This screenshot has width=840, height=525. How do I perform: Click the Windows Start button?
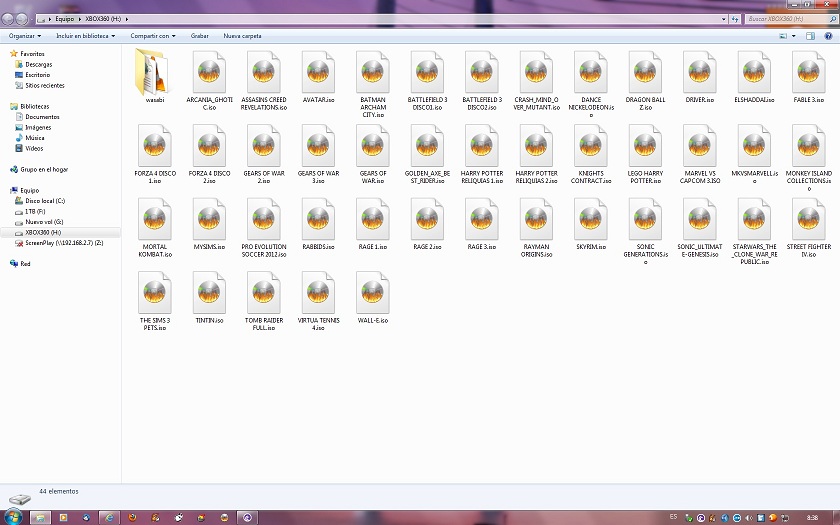pos(12,517)
